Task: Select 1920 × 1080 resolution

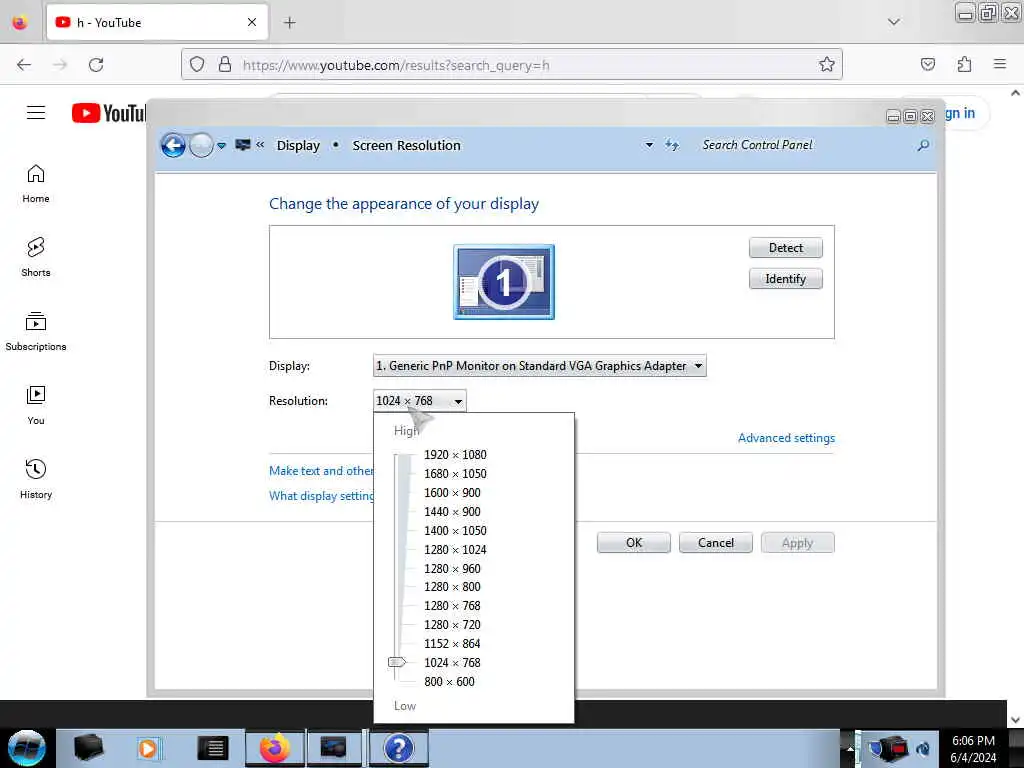Action: tap(455, 455)
